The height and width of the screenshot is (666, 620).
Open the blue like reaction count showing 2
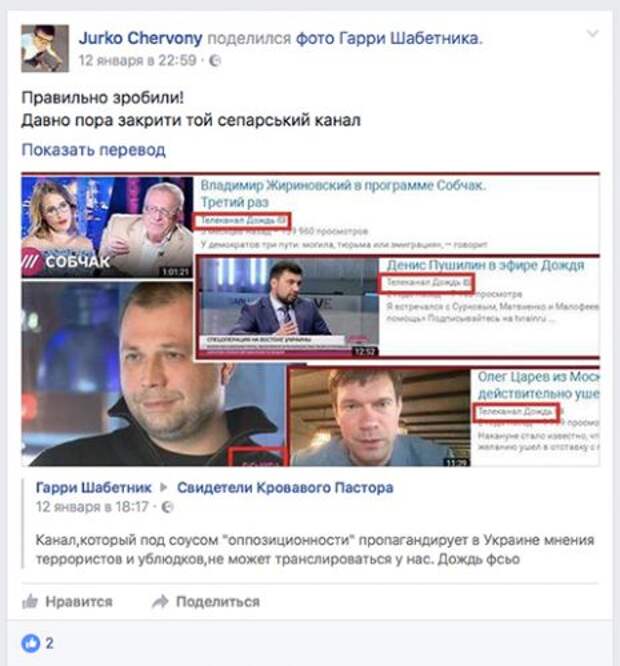[37, 643]
